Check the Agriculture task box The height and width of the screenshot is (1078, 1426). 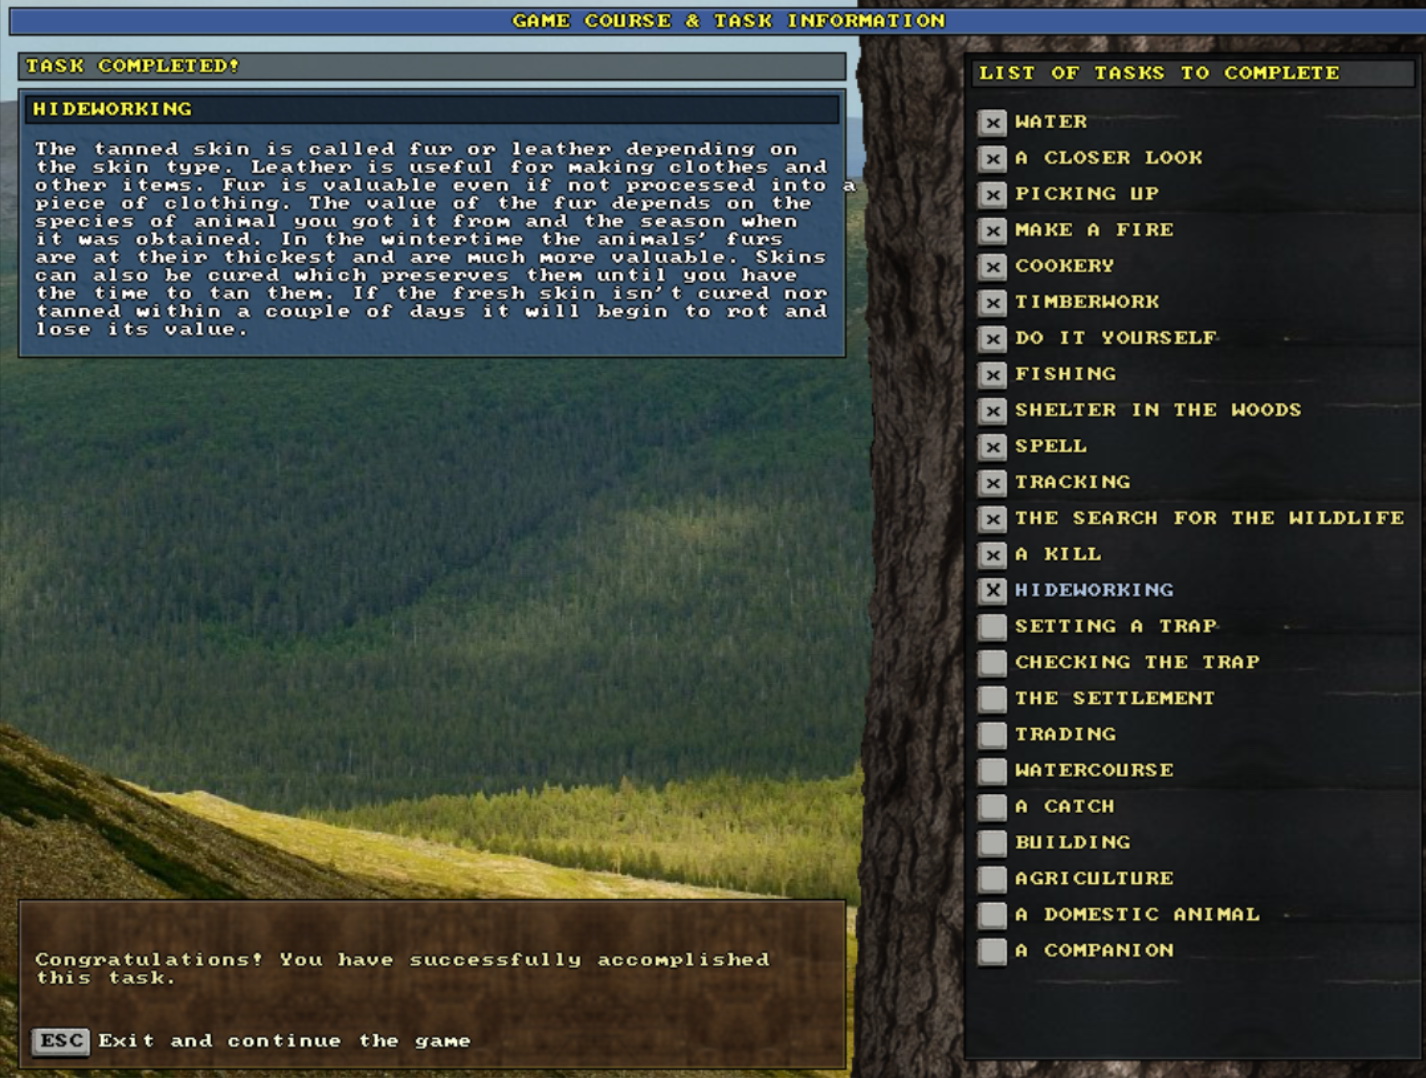tap(992, 878)
